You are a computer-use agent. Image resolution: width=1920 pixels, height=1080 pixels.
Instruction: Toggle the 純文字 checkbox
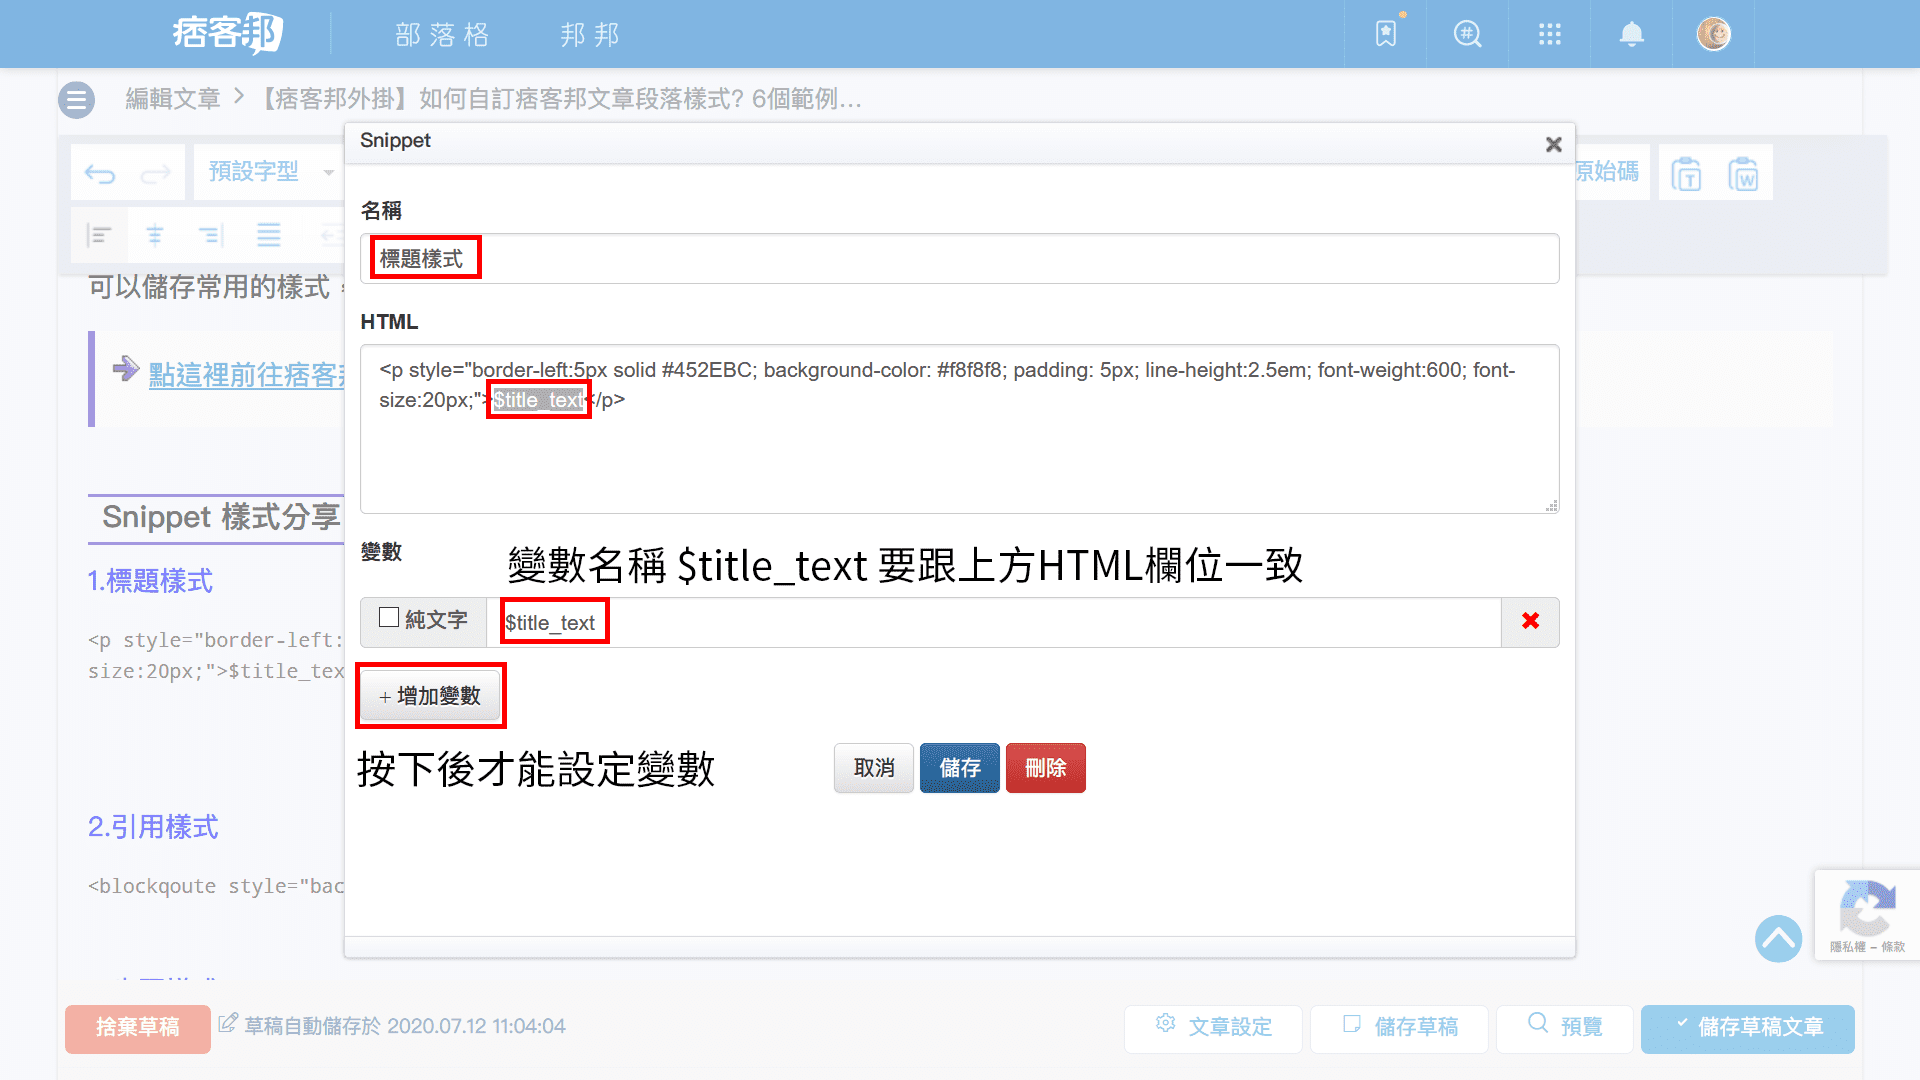point(389,618)
